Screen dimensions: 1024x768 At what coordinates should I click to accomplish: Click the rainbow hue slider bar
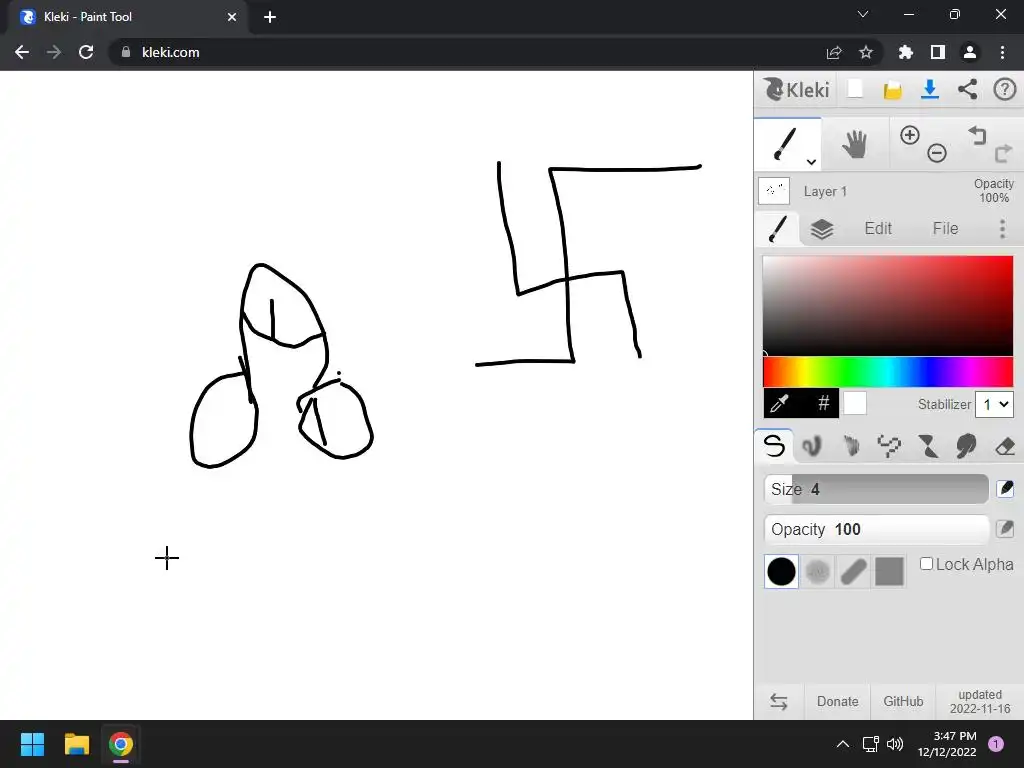tap(888, 372)
